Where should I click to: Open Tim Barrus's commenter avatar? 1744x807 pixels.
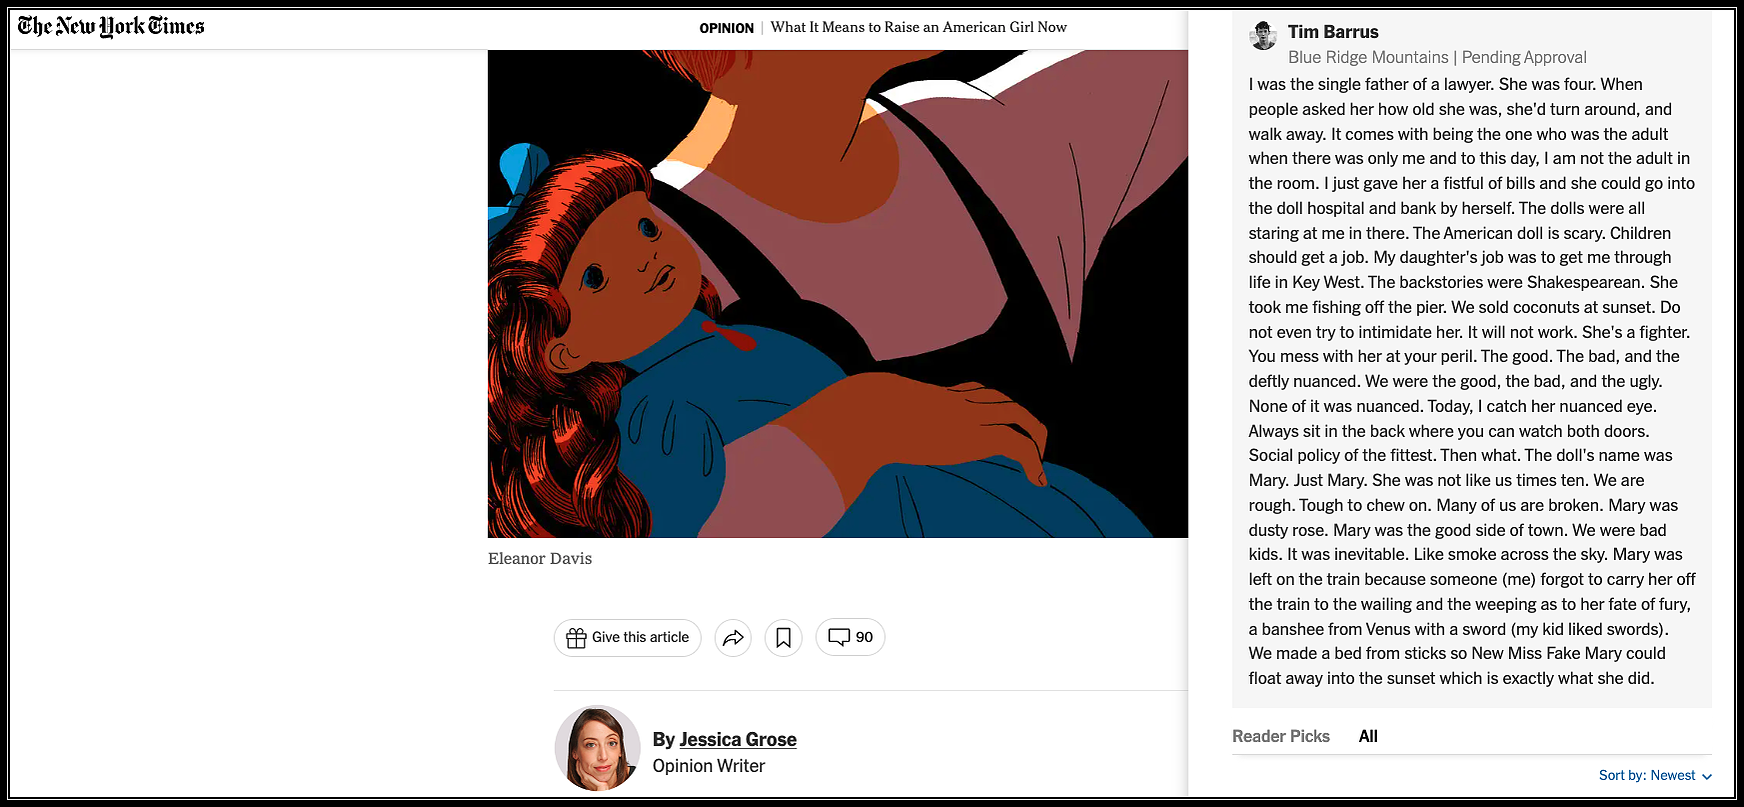tap(1263, 36)
